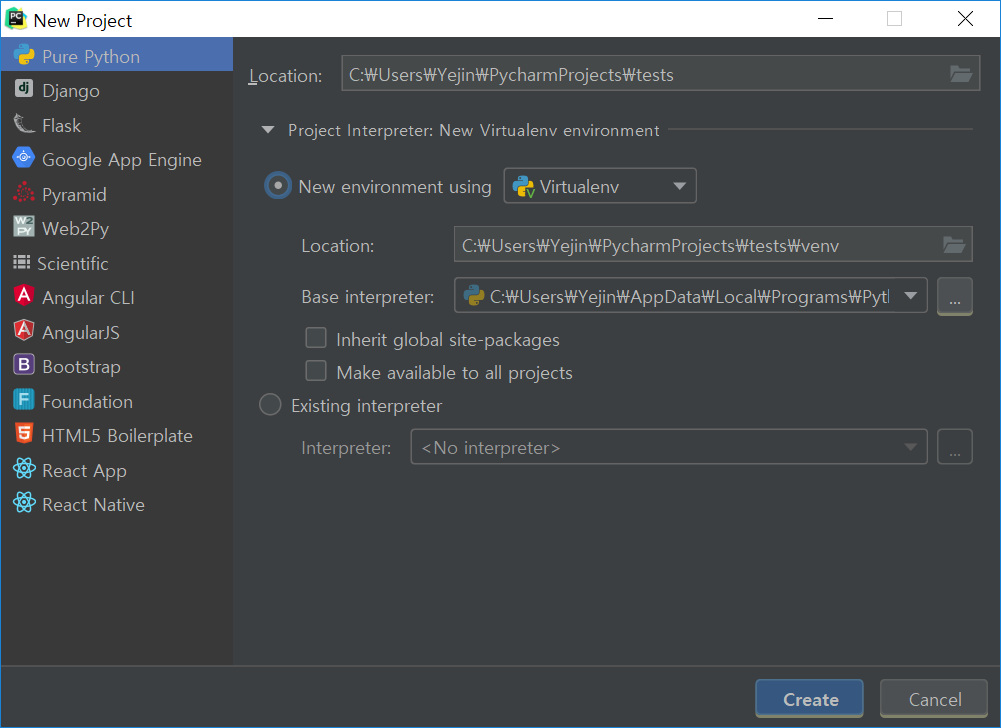
Task: Click the Scientific grid icon
Action: (22, 262)
